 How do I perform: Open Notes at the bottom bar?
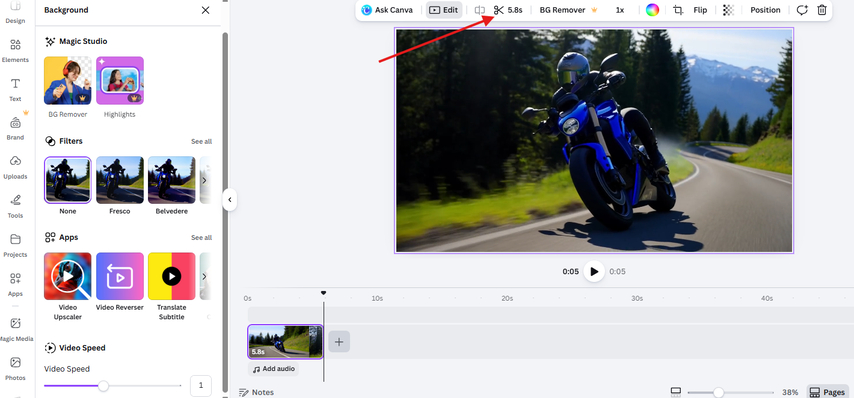[x=257, y=392]
